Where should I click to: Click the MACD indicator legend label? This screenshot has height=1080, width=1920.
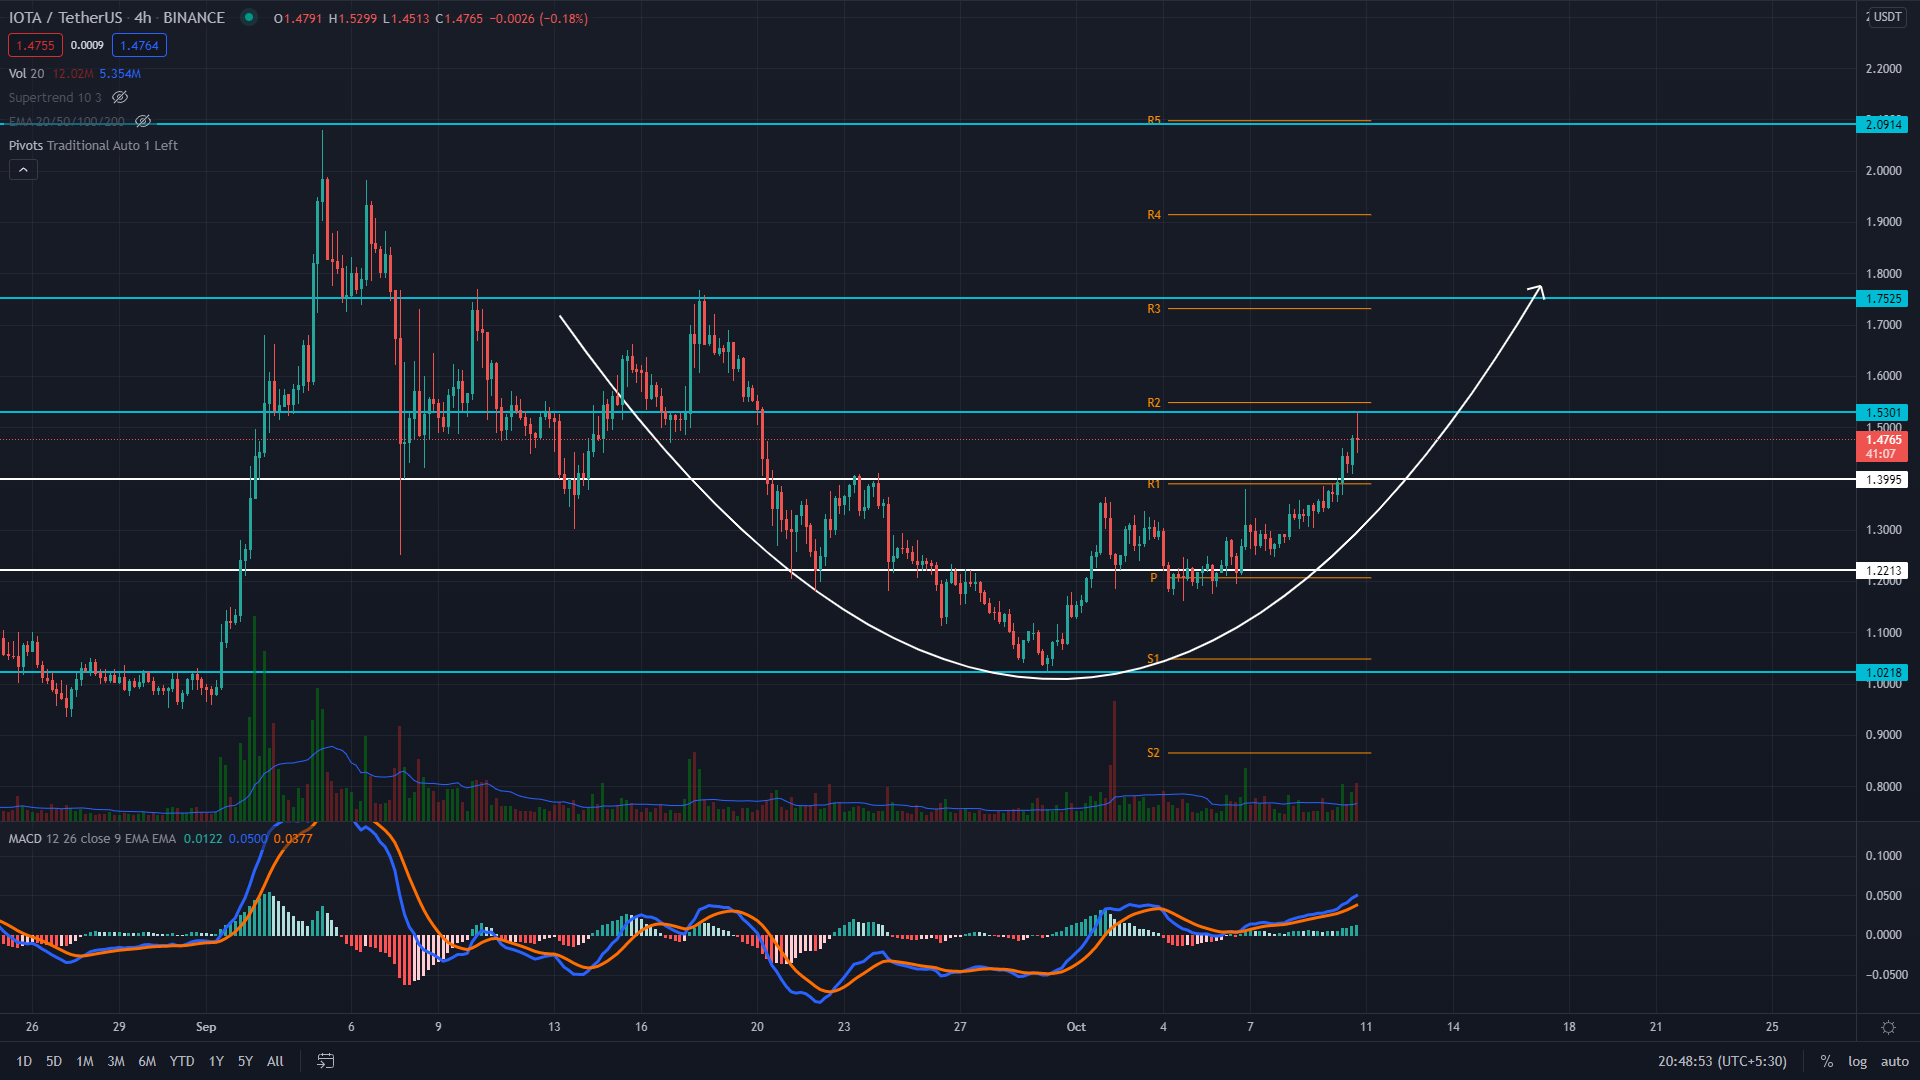[25, 838]
